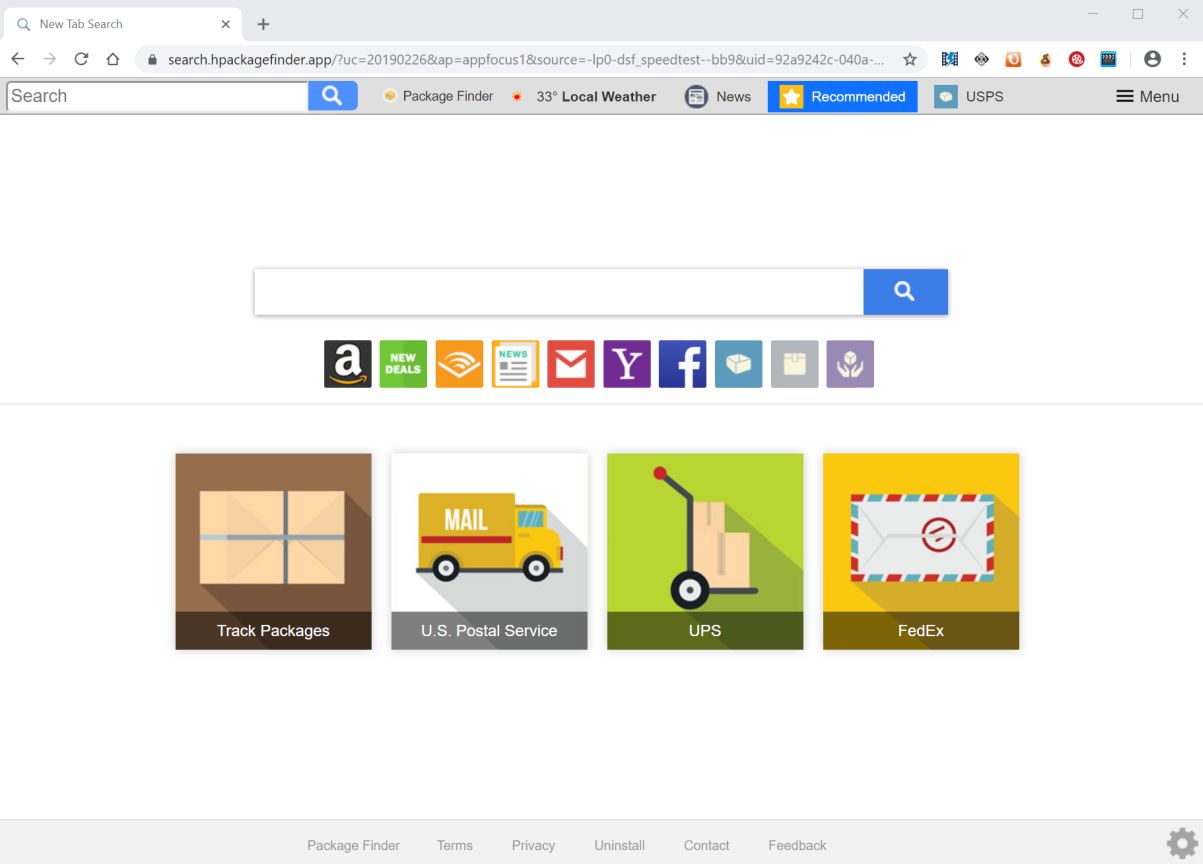1203x864 pixels.
Task: Open the Feedback footer link
Action: [797, 845]
